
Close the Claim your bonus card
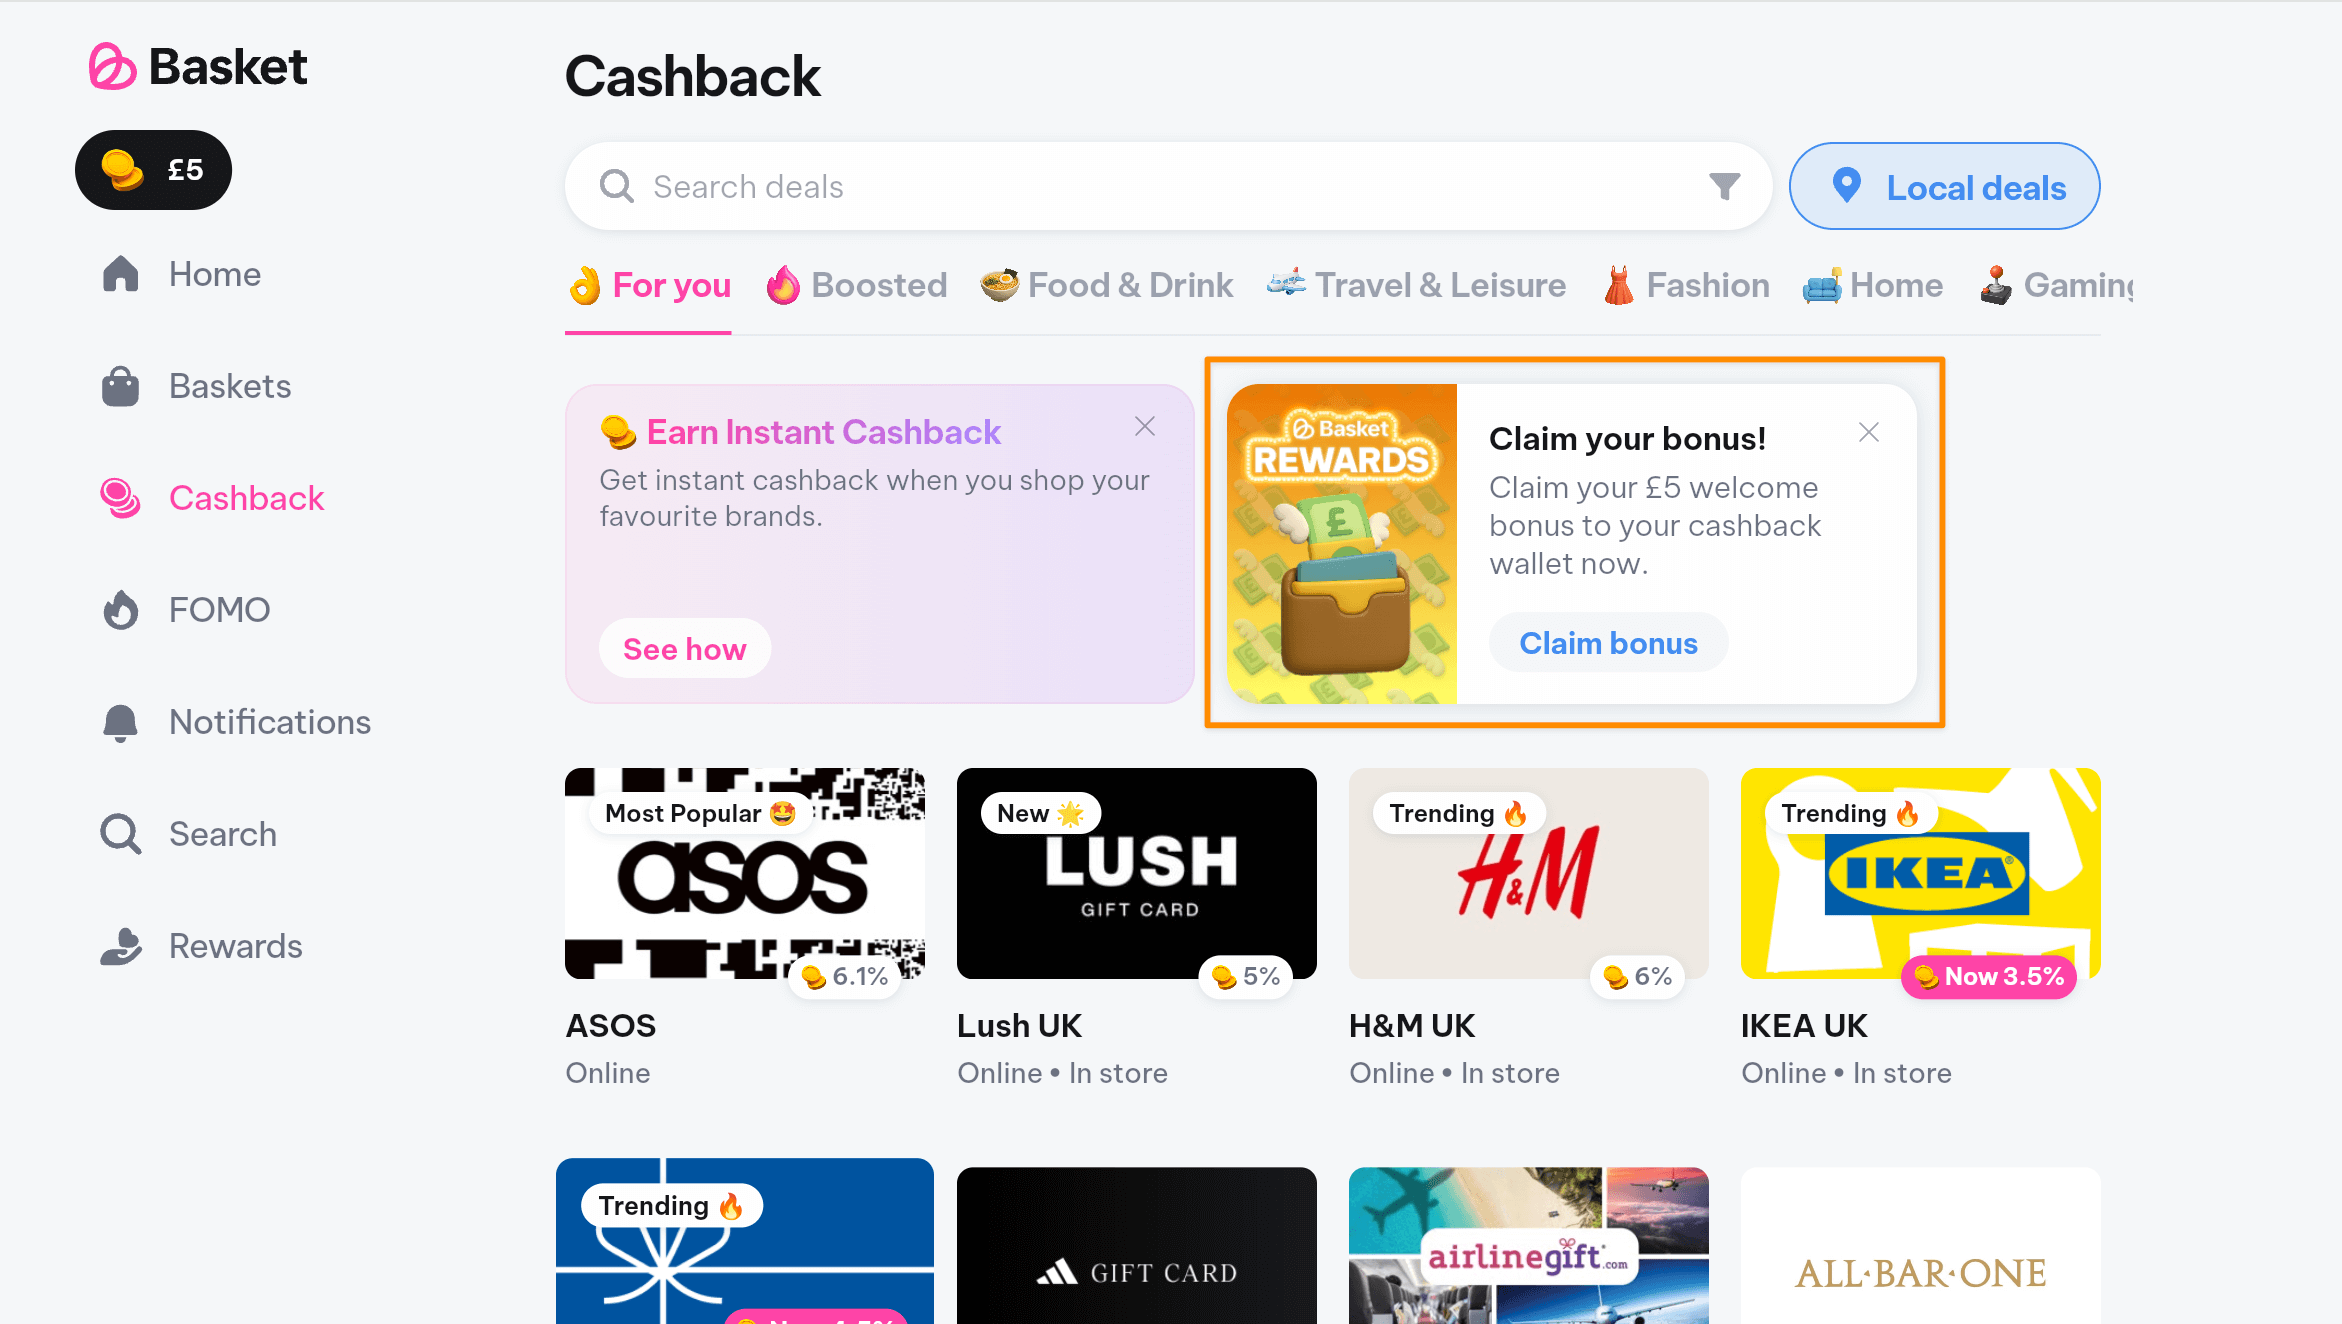point(1869,432)
